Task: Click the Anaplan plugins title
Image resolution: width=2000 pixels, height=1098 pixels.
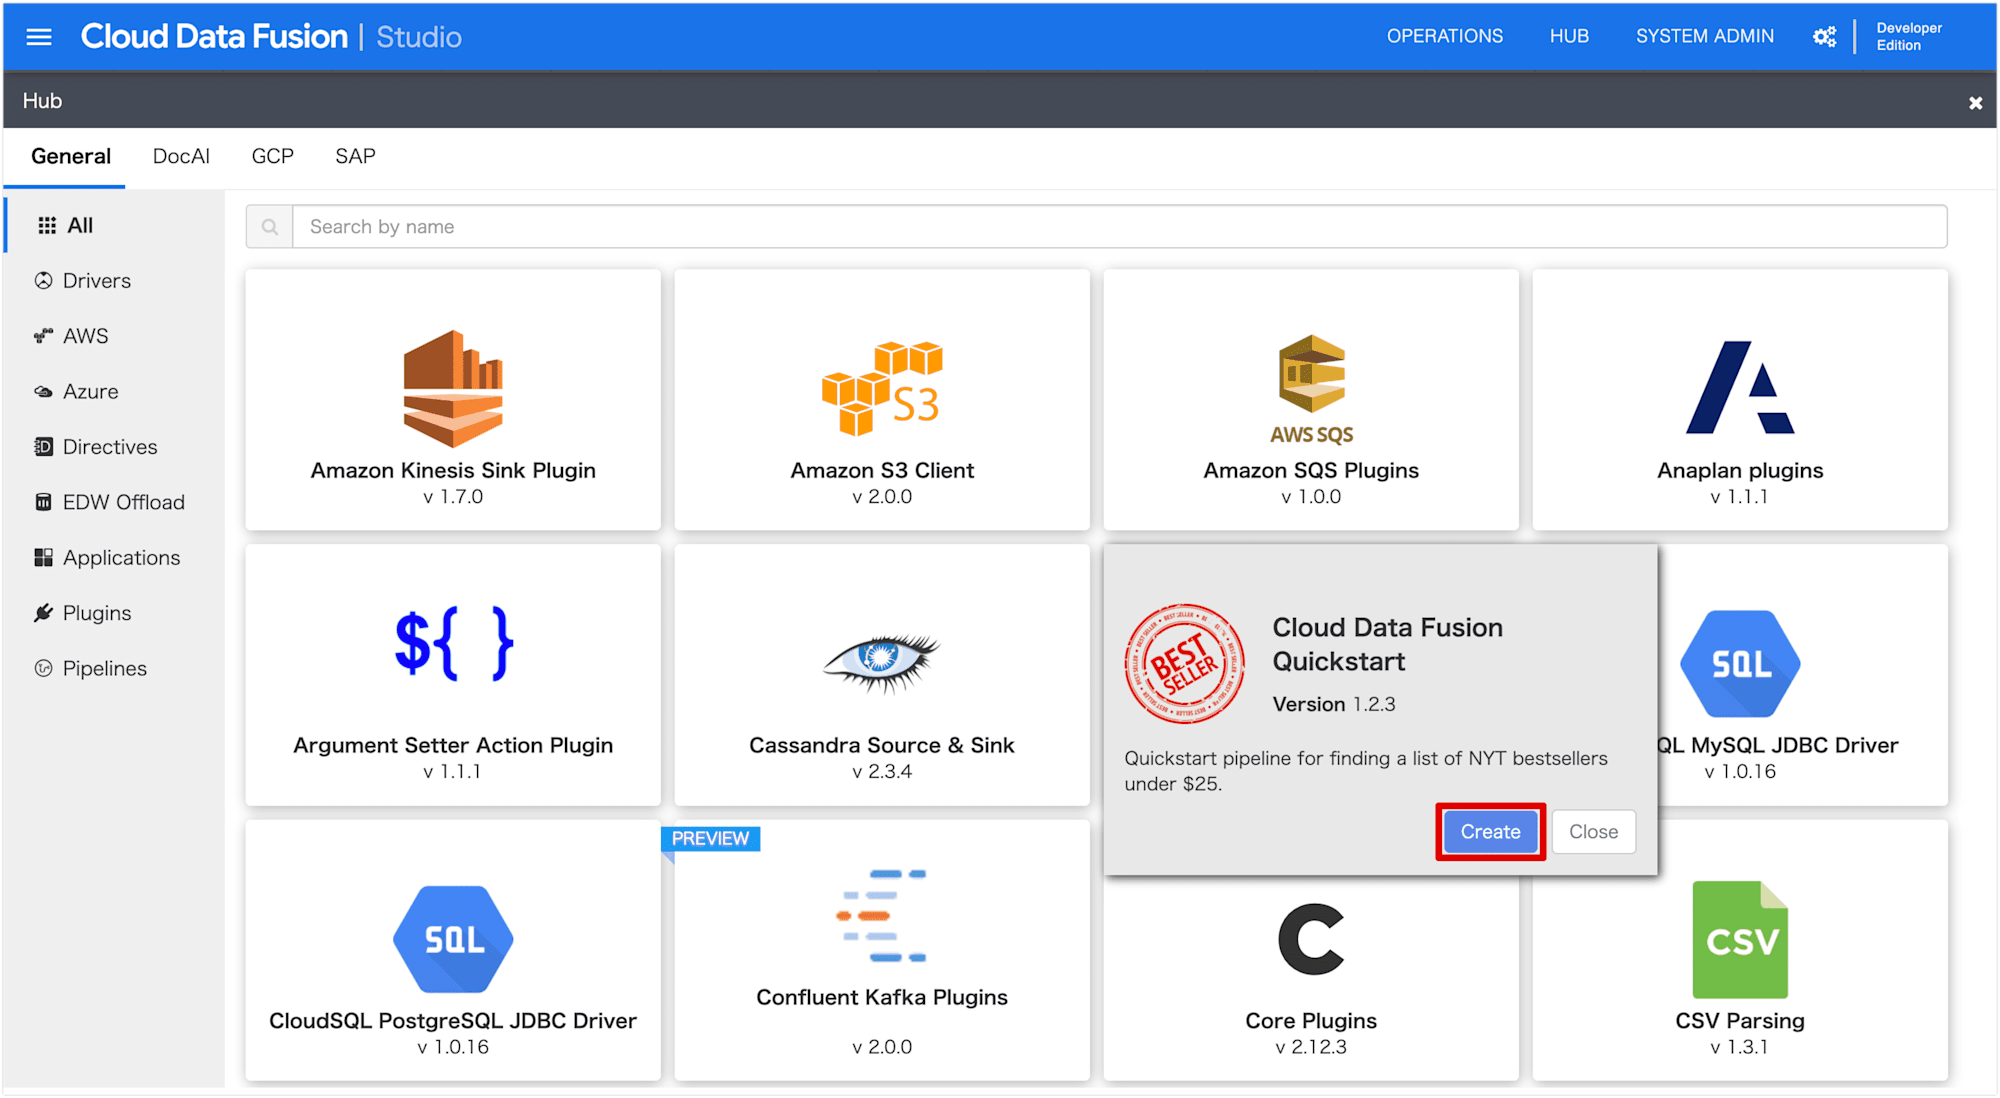Action: pyautogui.click(x=1740, y=470)
